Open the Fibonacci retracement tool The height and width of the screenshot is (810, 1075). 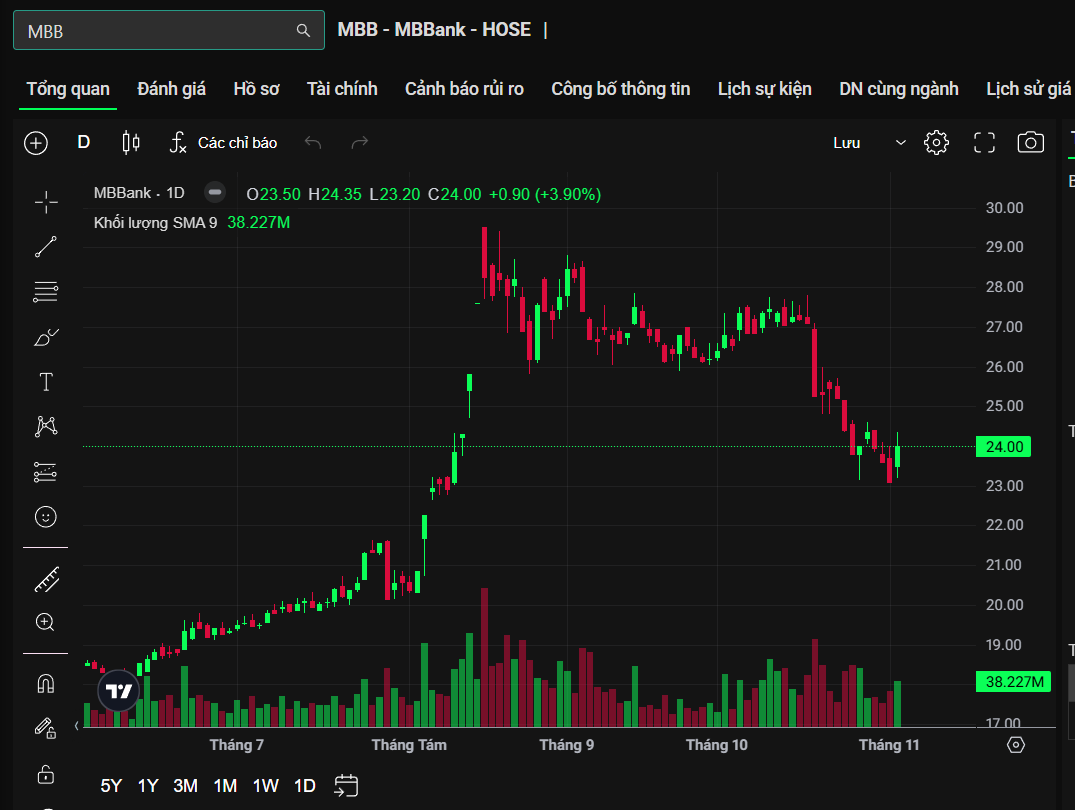pos(46,292)
